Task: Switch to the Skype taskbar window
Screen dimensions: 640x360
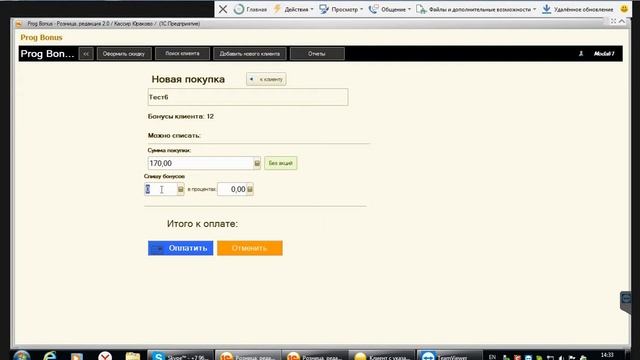Action: [x=180, y=355]
